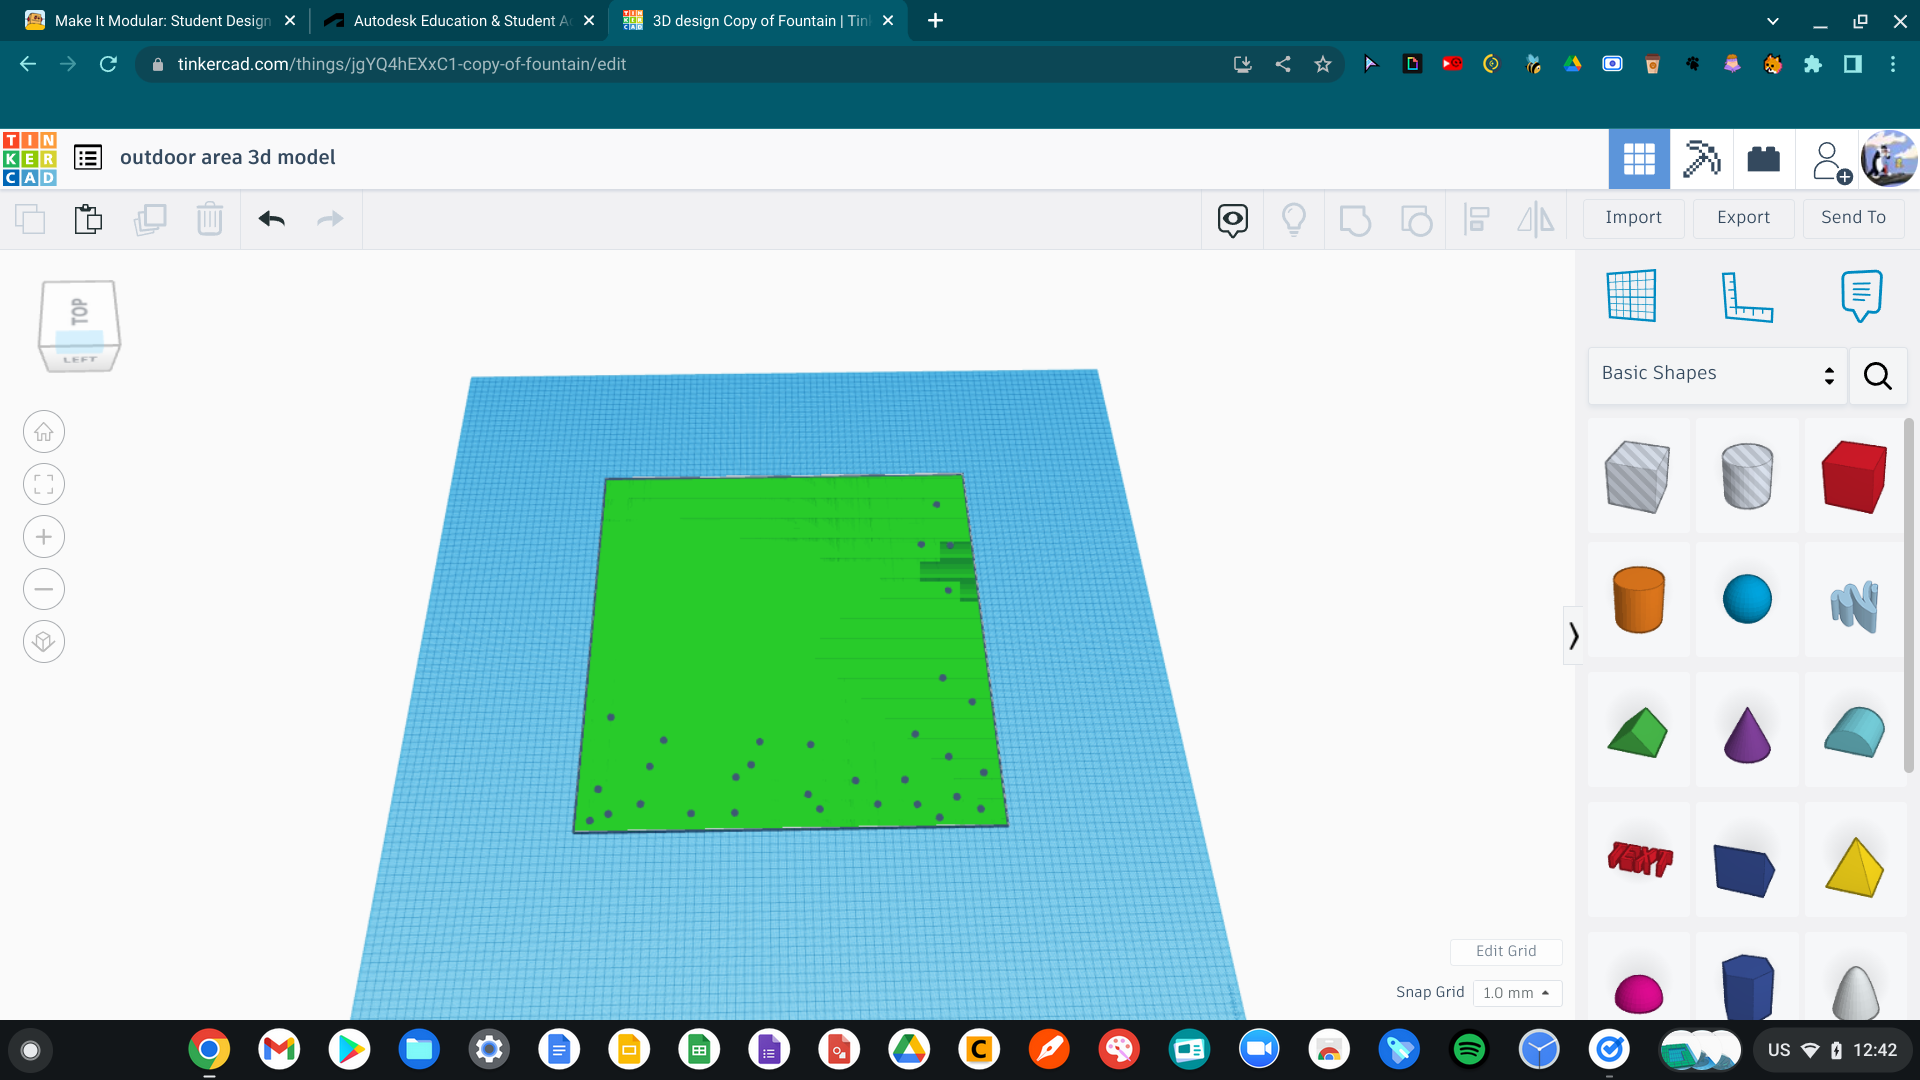The height and width of the screenshot is (1080, 1920).
Task: Open the Snap Grid value dropdown
Action: coord(1517,993)
